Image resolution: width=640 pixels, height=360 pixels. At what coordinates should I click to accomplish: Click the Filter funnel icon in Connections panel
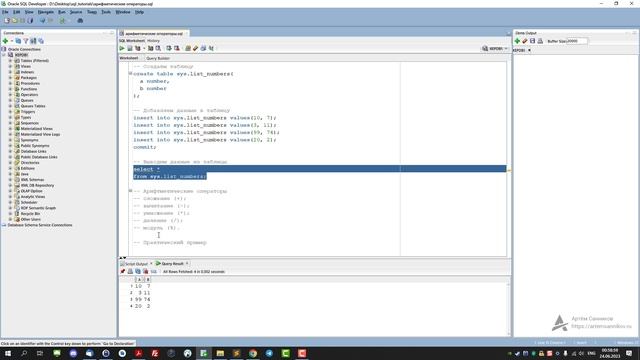pos(26,41)
